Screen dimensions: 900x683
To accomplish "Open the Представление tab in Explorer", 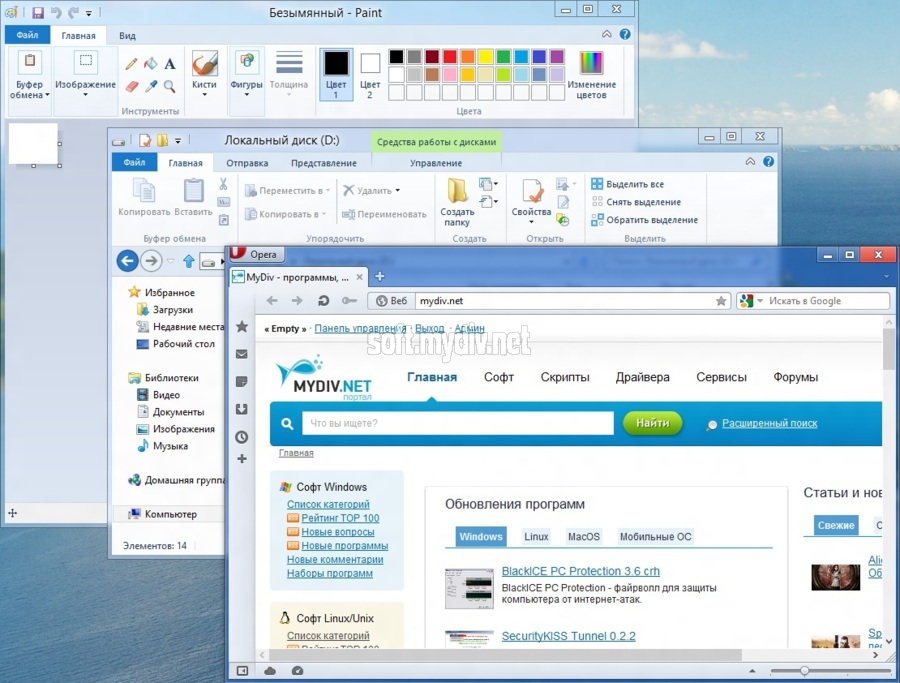I will 324,163.
